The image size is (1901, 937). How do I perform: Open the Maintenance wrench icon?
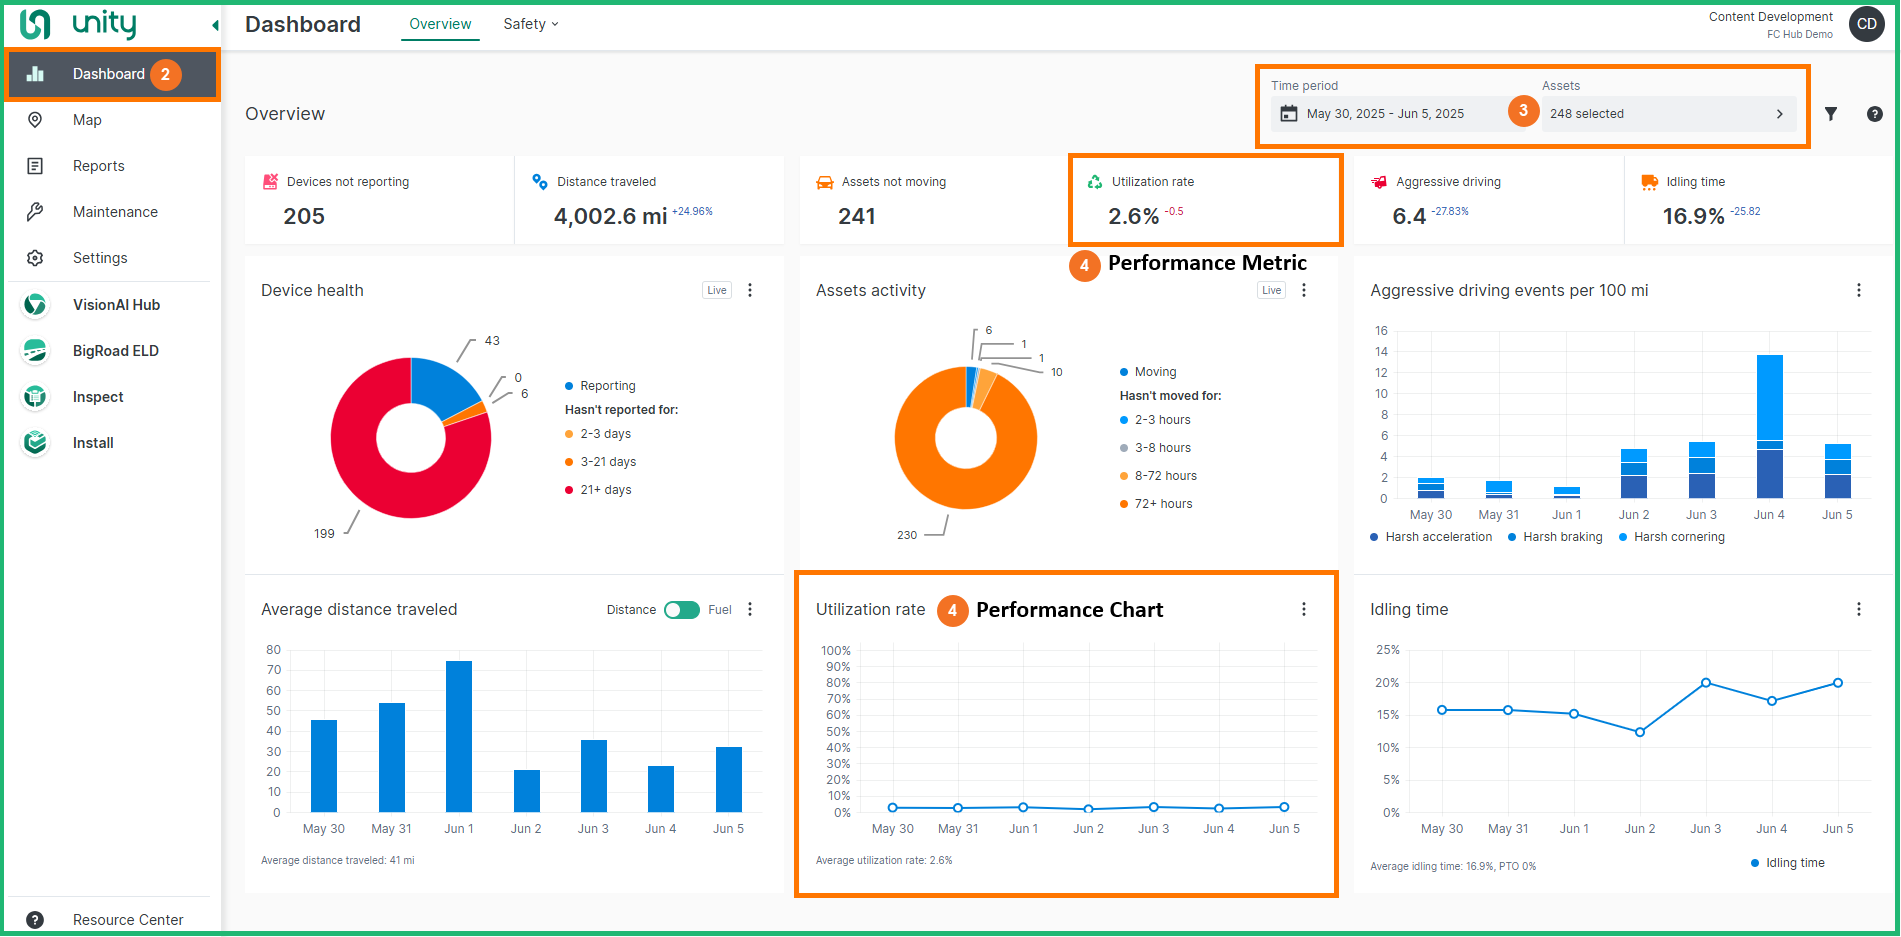[36, 211]
